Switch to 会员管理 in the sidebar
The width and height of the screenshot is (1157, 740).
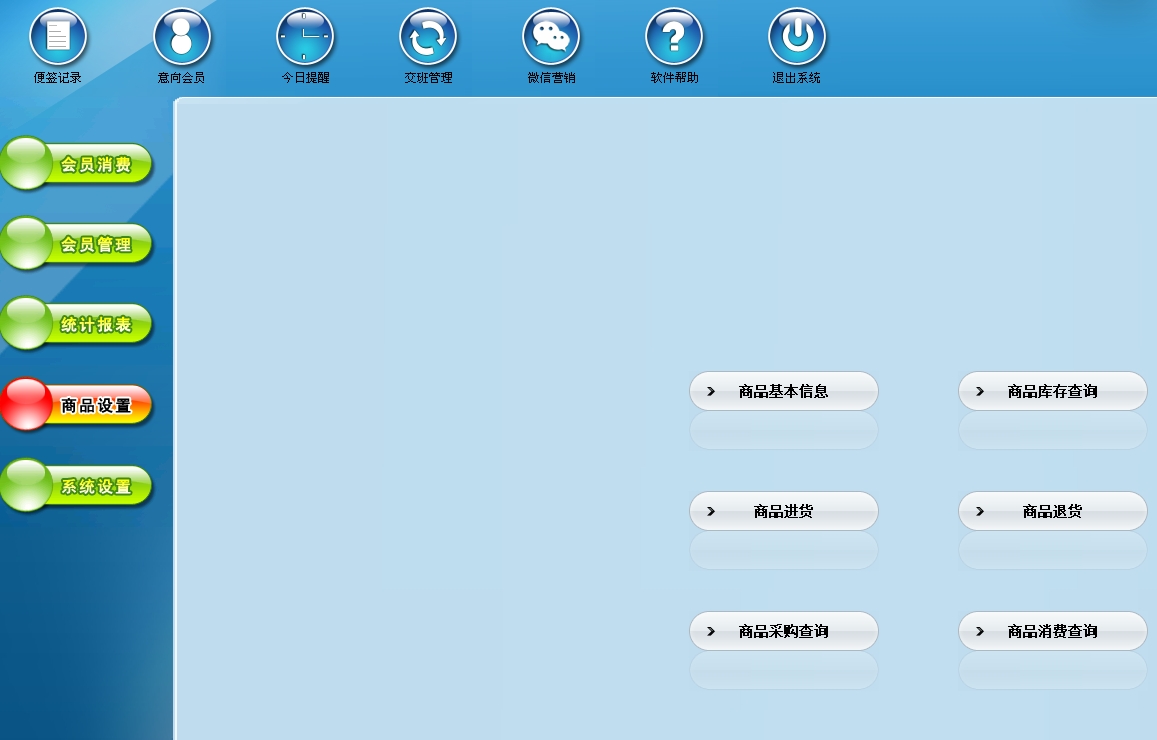click(x=96, y=245)
